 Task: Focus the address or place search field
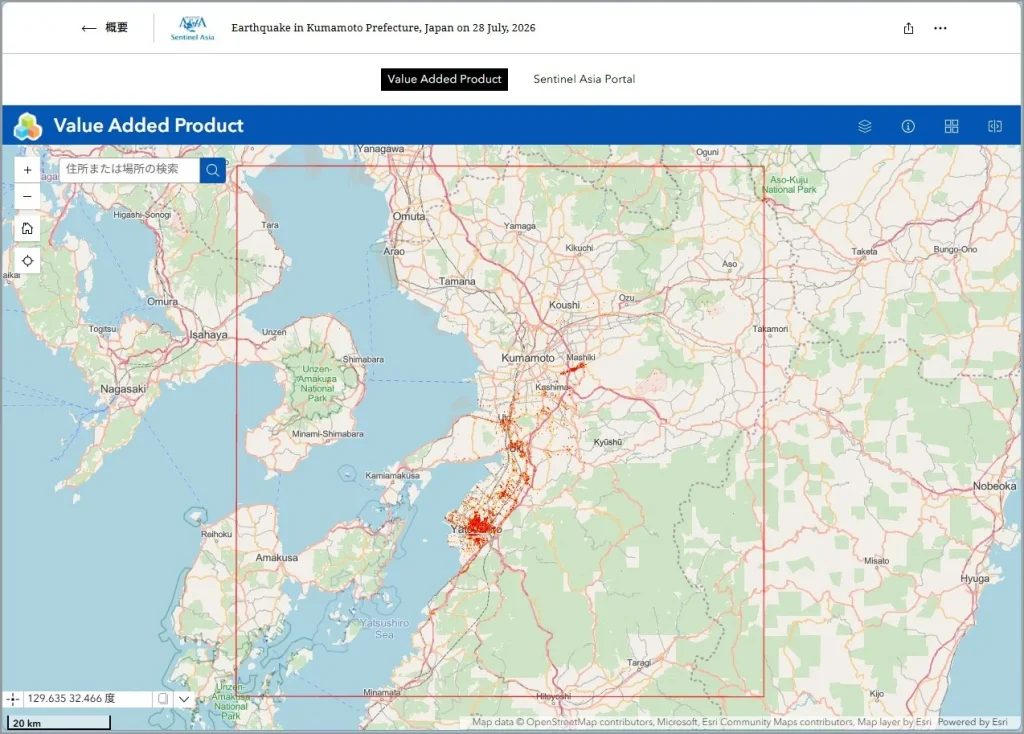pos(129,170)
